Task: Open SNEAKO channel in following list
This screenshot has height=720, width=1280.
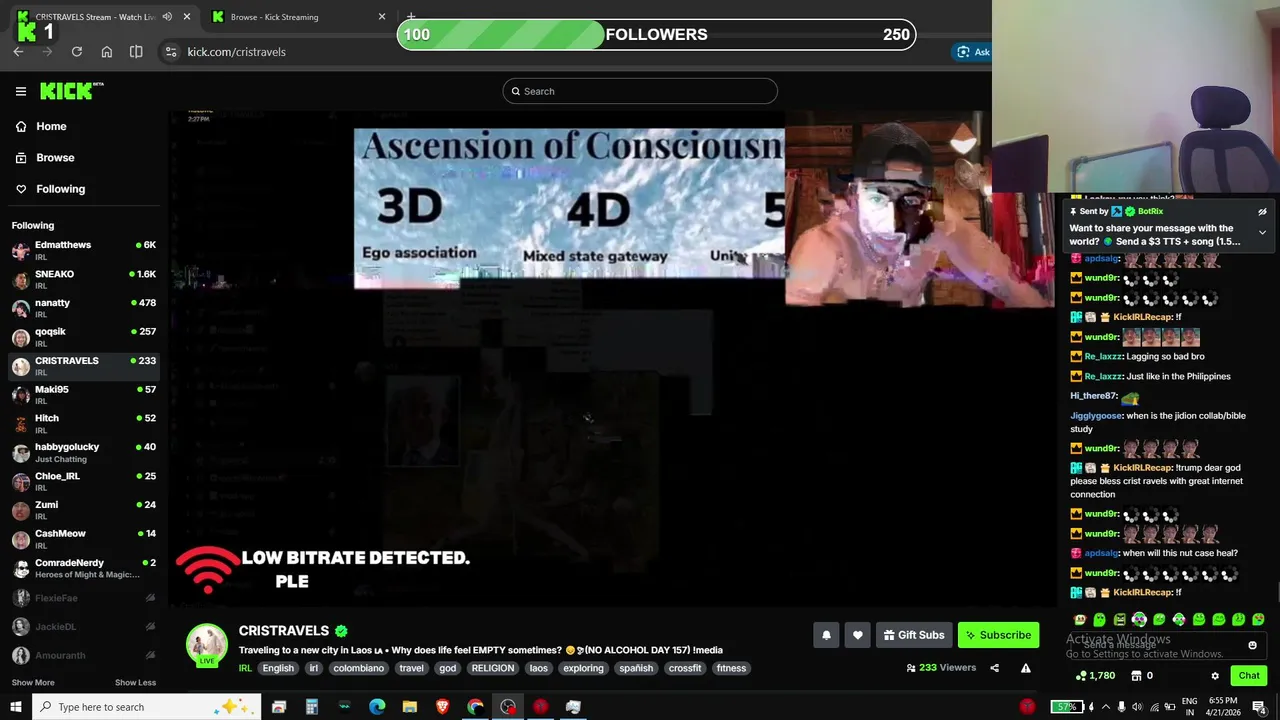Action: point(84,279)
